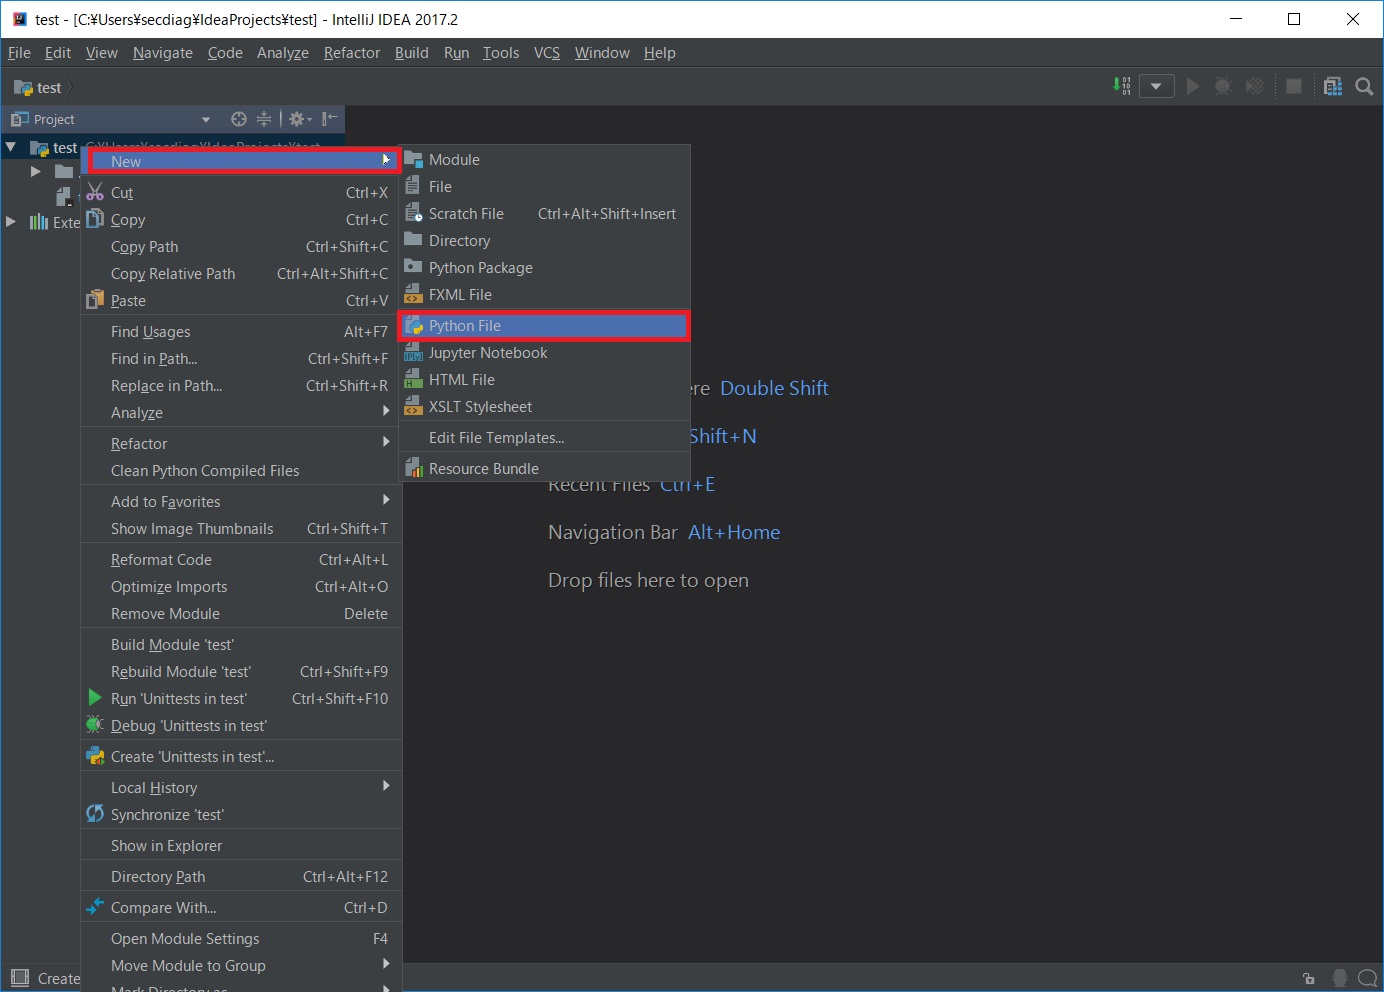Click the Hector inspector icon in status bar
Image resolution: width=1384 pixels, height=992 pixels.
pos(1340,978)
